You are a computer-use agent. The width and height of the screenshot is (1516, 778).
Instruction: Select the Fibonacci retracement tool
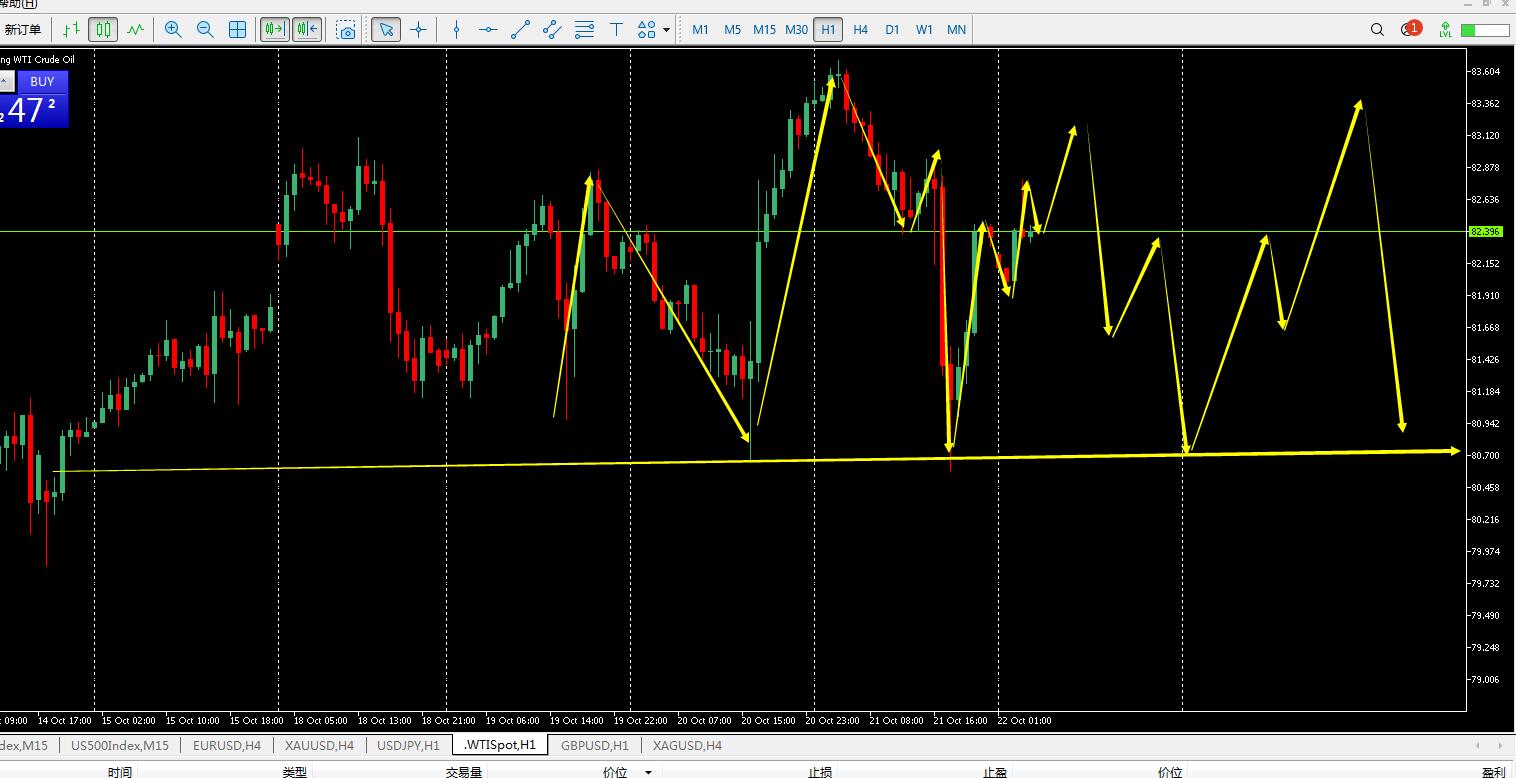[x=585, y=30]
